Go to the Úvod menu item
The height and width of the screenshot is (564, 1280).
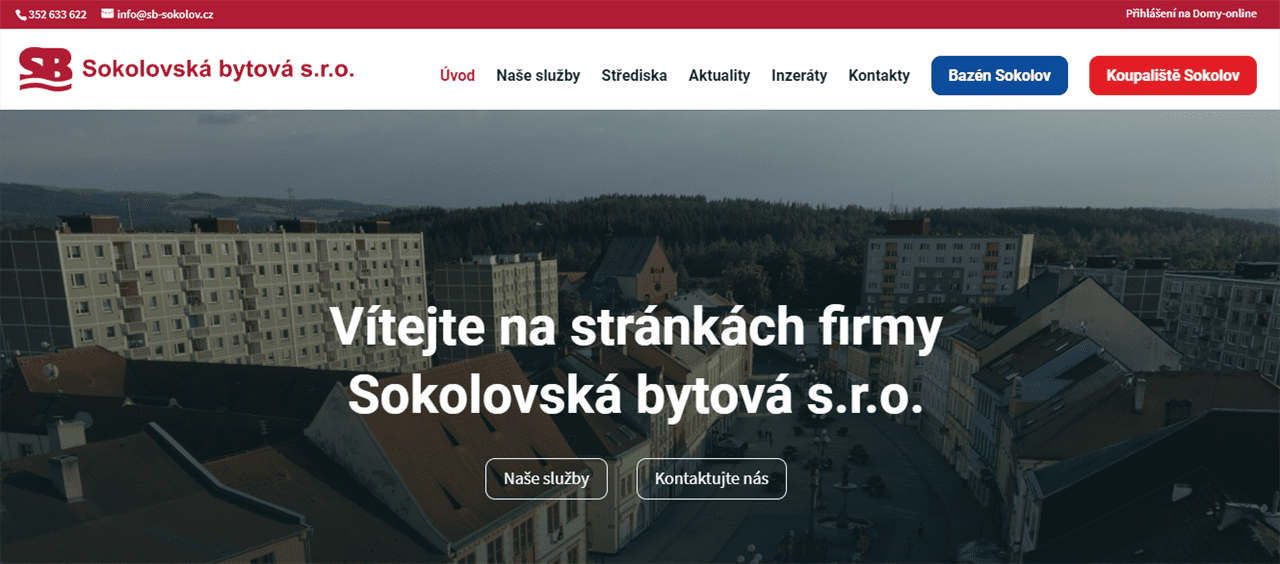click(x=457, y=76)
